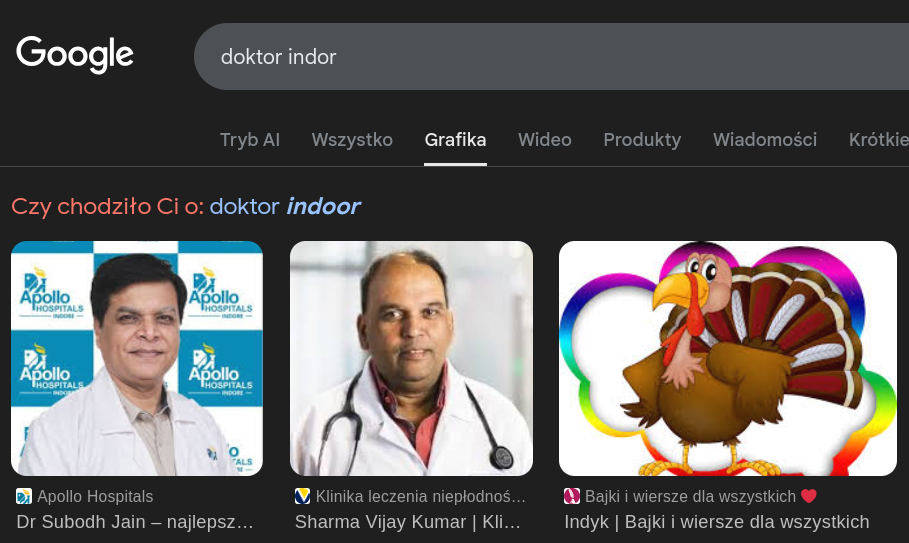Click the Dr Subodh Jain result title
This screenshot has height=543, width=909.
point(135,522)
